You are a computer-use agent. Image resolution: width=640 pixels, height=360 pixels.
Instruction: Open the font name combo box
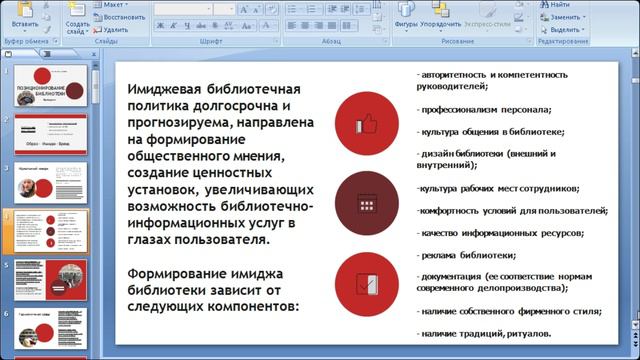tap(183, 9)
